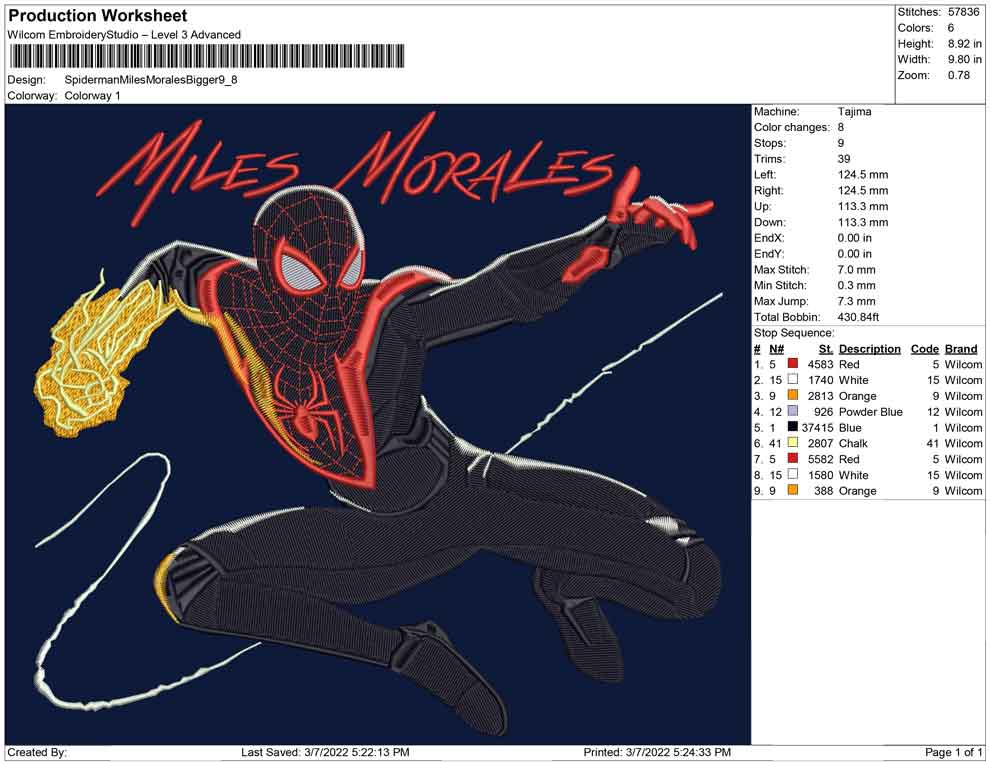Select the Zoom value "0.78"
Screen dimensions: 990x762
(x=958, y=75)
